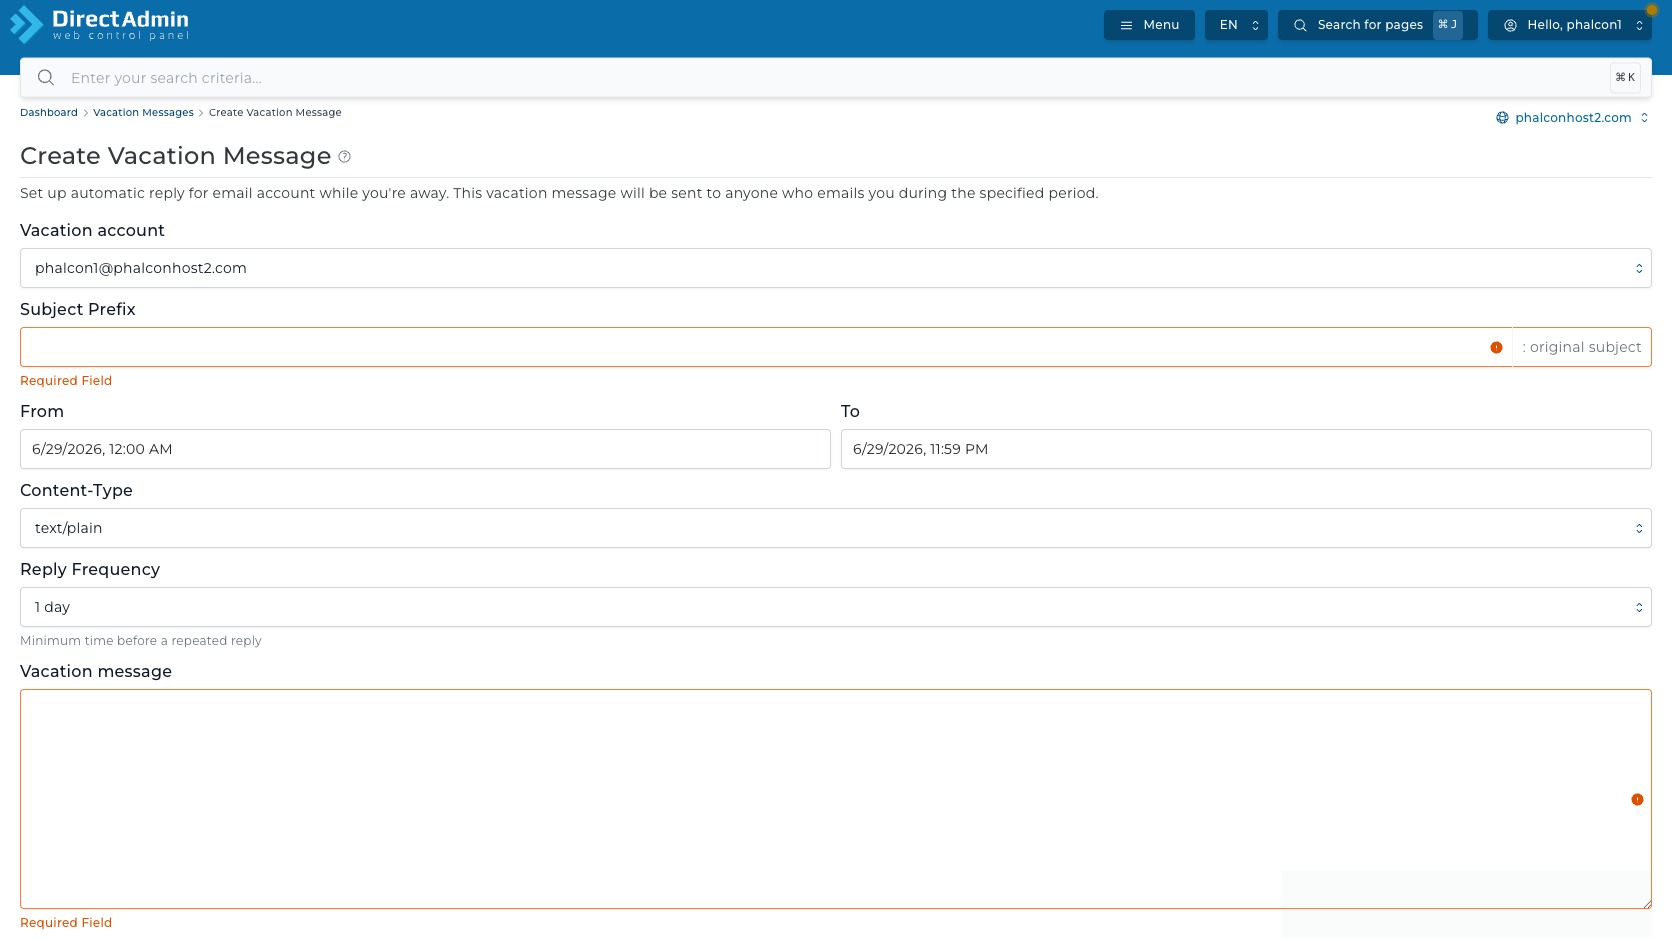Open the phalconhost2.com domain switcher

click(1573, 118)
